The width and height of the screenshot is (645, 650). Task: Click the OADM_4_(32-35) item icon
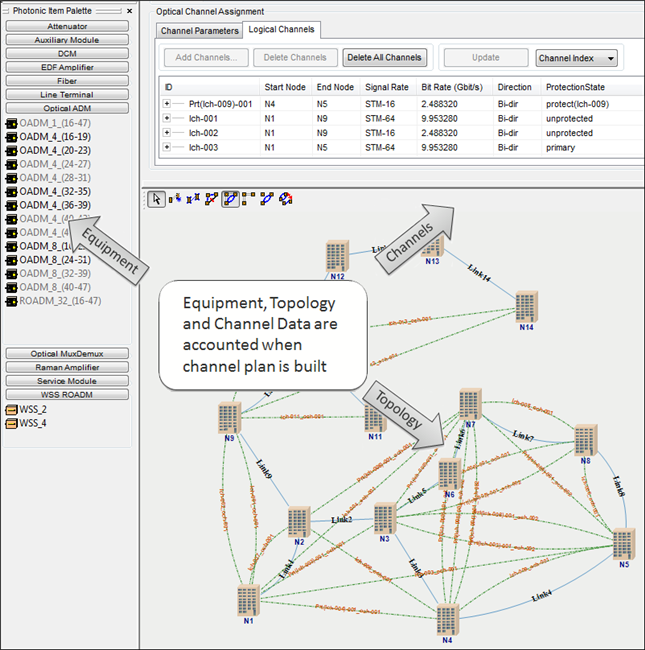(x=12, y=192)
